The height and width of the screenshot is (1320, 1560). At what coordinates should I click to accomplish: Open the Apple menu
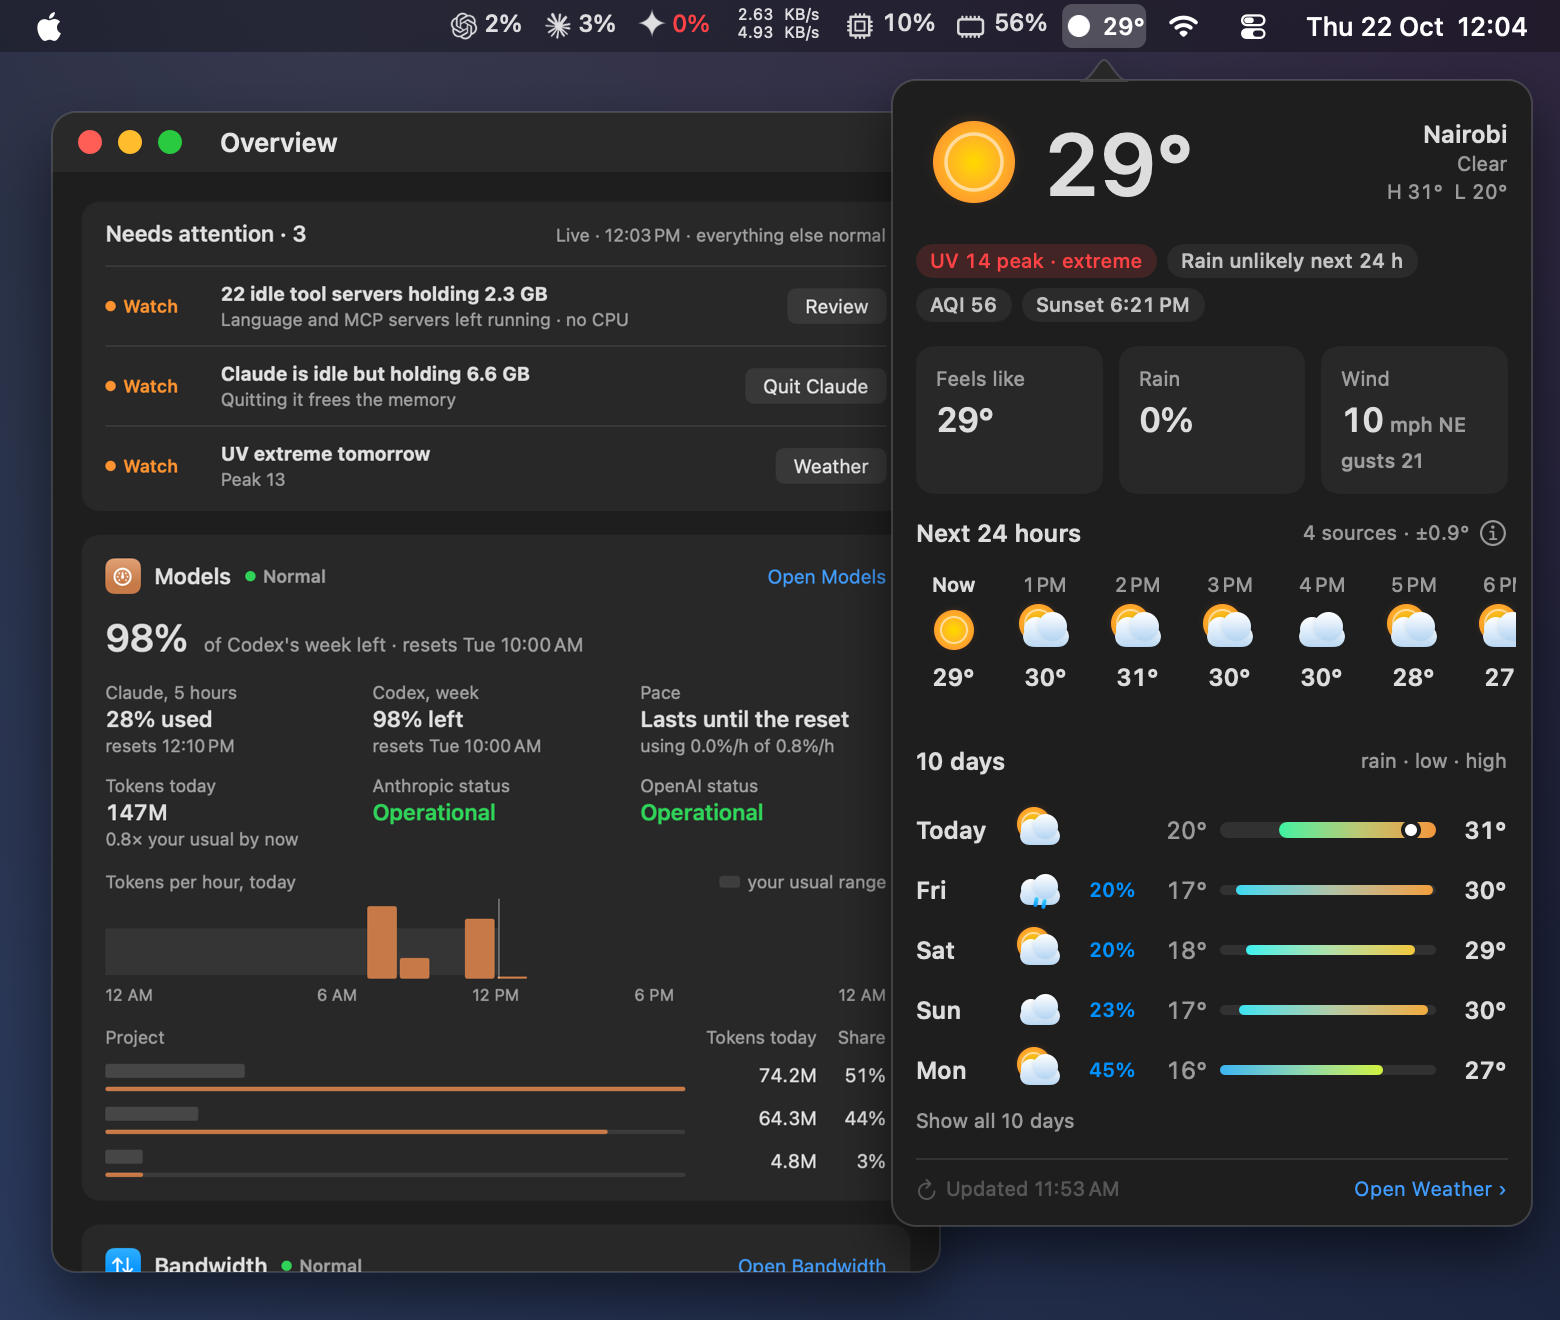tap(49, 26)
